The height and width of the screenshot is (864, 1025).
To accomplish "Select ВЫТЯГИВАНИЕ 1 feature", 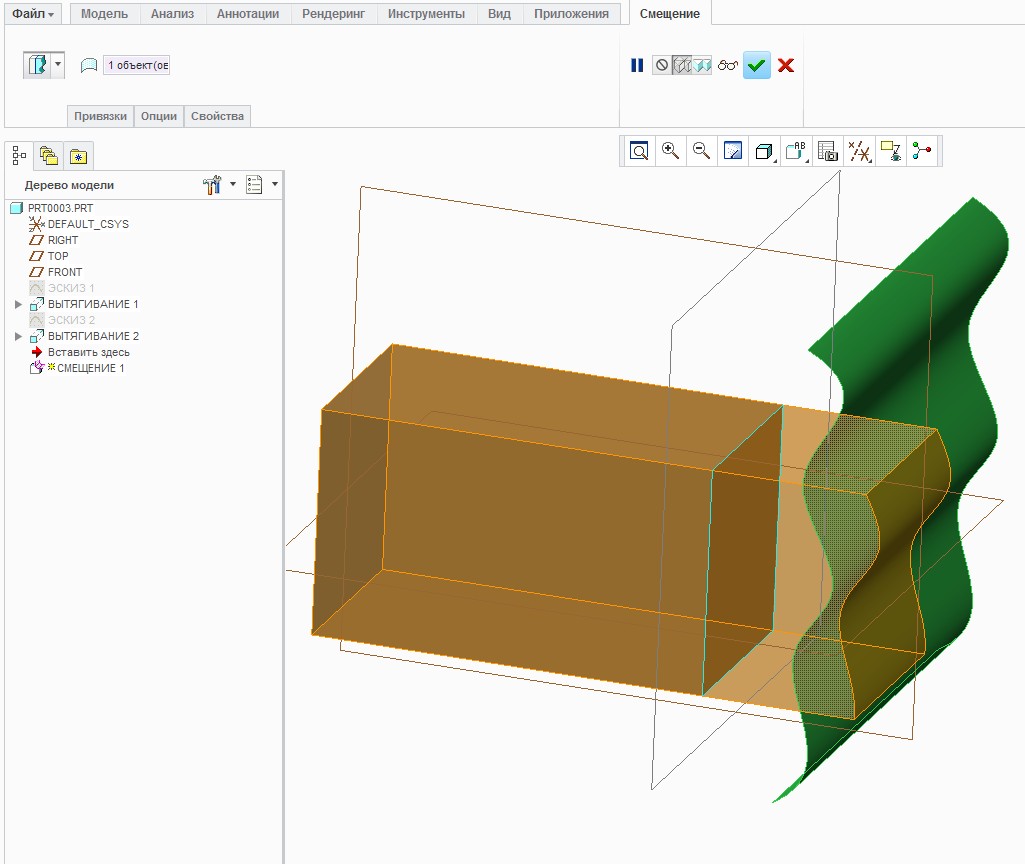I will coord(93,304).
